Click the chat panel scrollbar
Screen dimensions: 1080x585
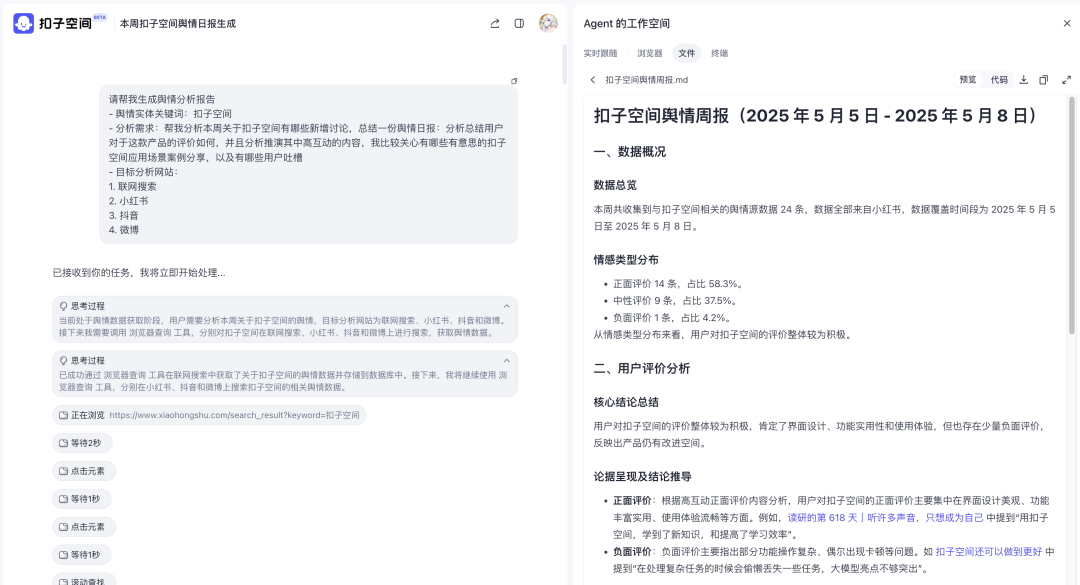[564, 64]
